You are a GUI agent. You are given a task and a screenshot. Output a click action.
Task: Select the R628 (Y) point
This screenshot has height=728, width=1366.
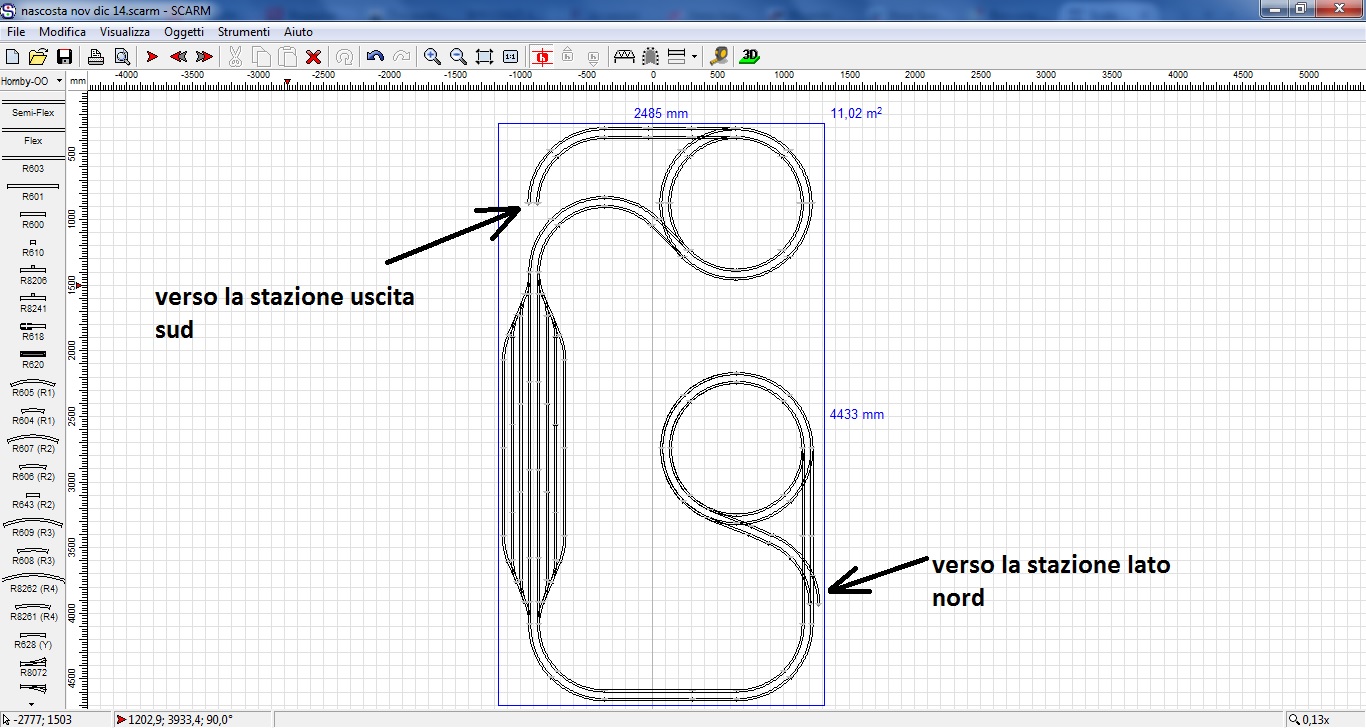pyautogui.click(x=33, y=641)
